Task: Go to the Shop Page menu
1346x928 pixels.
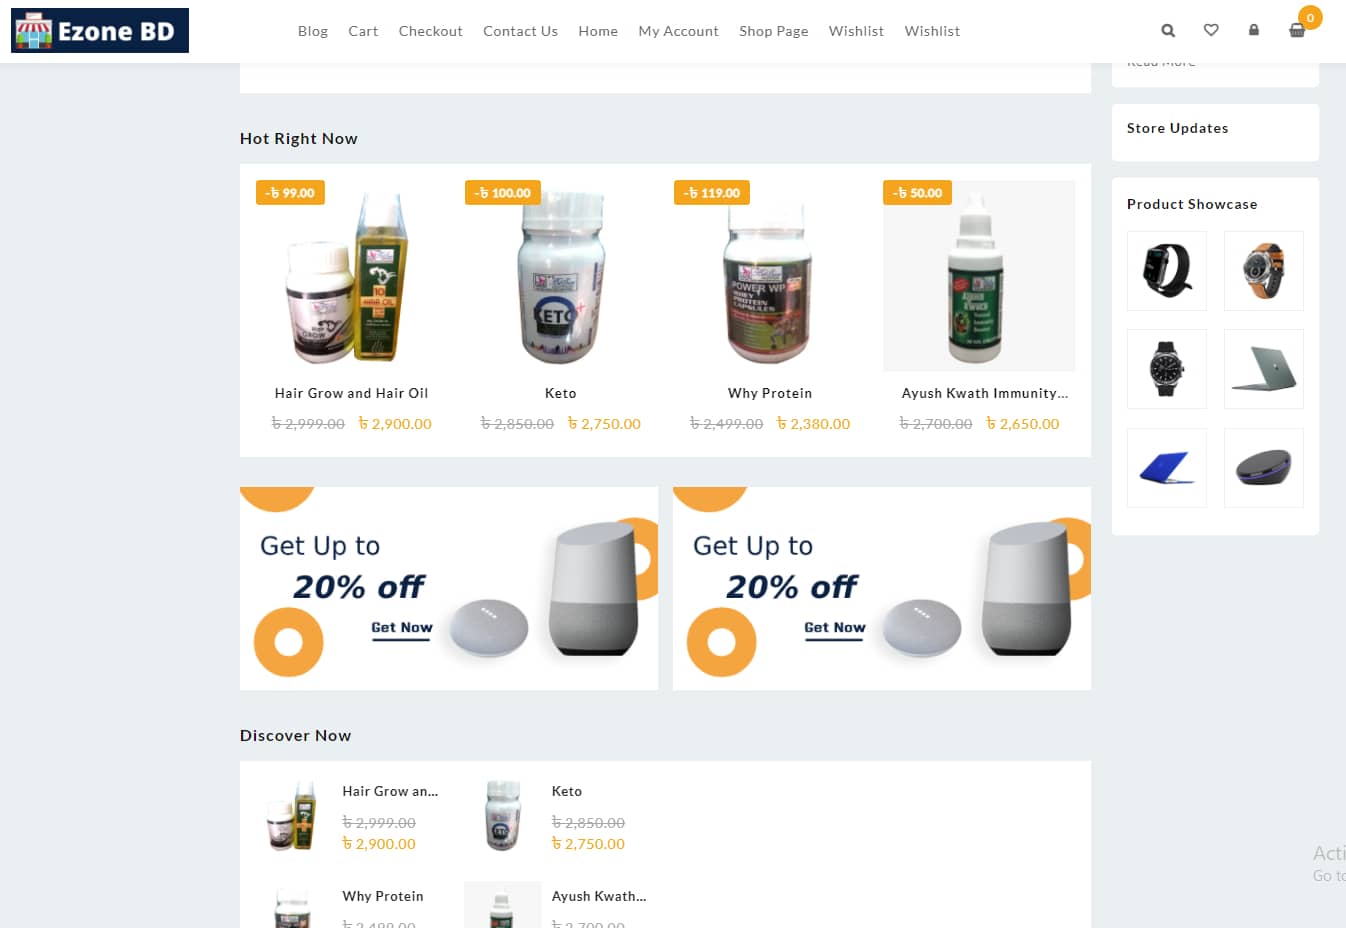Action: pyautogui.click(x=774, y=31)
